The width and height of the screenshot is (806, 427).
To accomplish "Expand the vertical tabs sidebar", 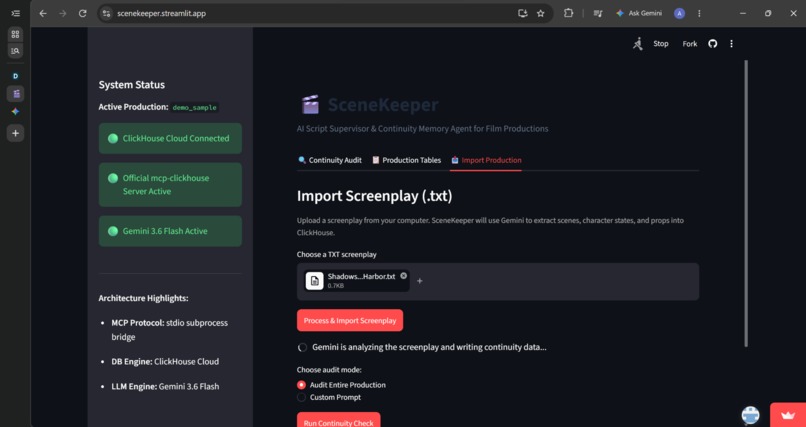I will [15, 13].
